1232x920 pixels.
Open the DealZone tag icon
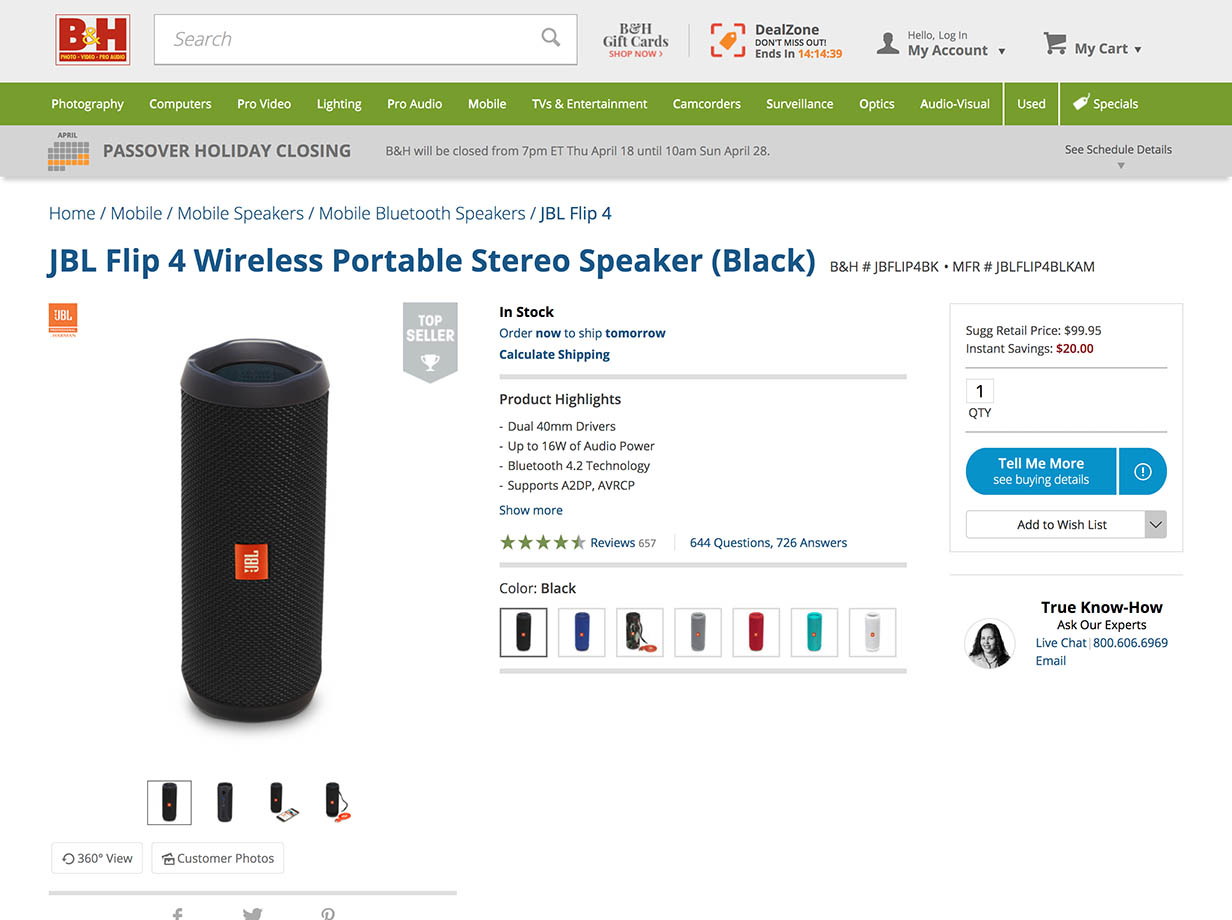click(728, 40)
